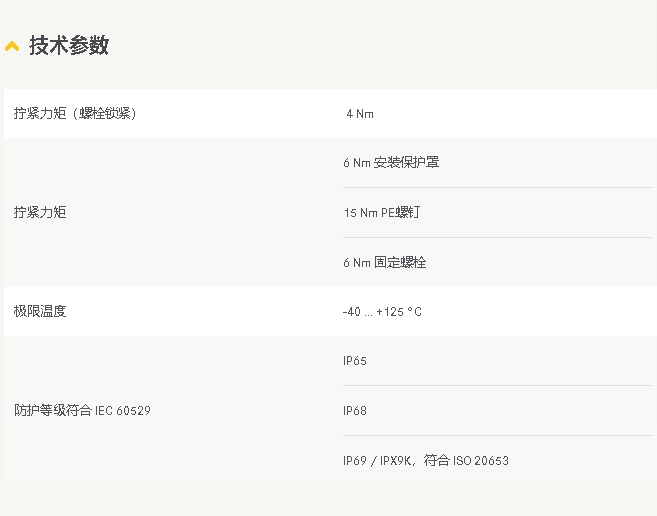The image size is (657, 516).
Task: Click the 技术参数 section heading
Action: coord(69,45)
